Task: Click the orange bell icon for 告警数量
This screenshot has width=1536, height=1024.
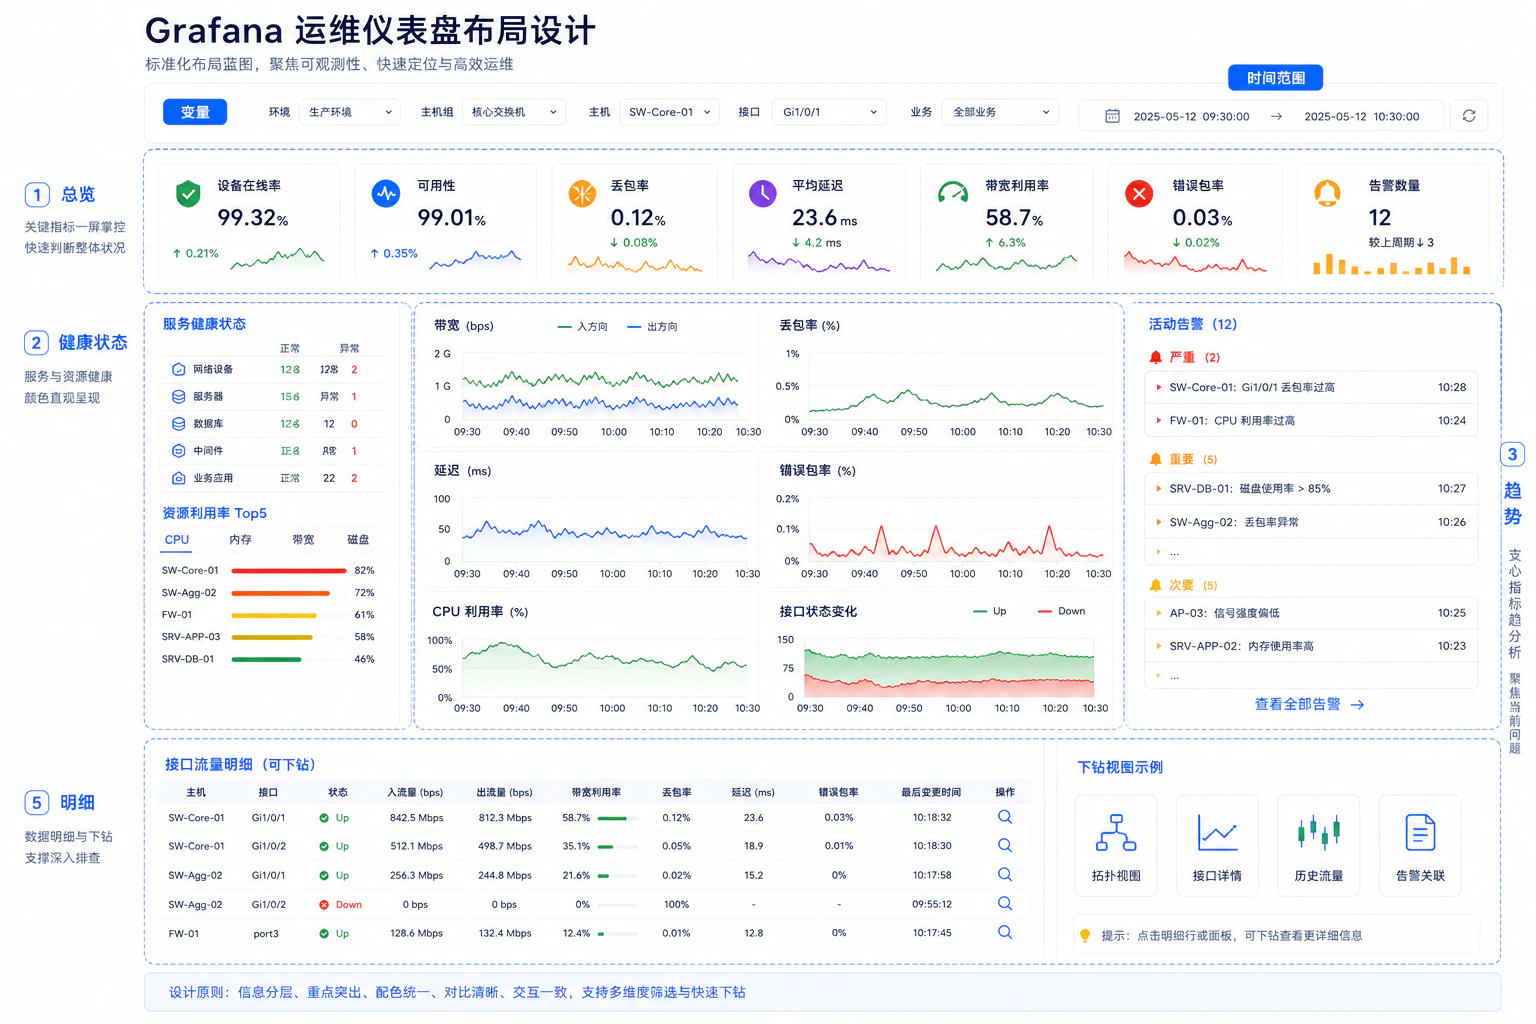Action: [x=1327, y=193]
